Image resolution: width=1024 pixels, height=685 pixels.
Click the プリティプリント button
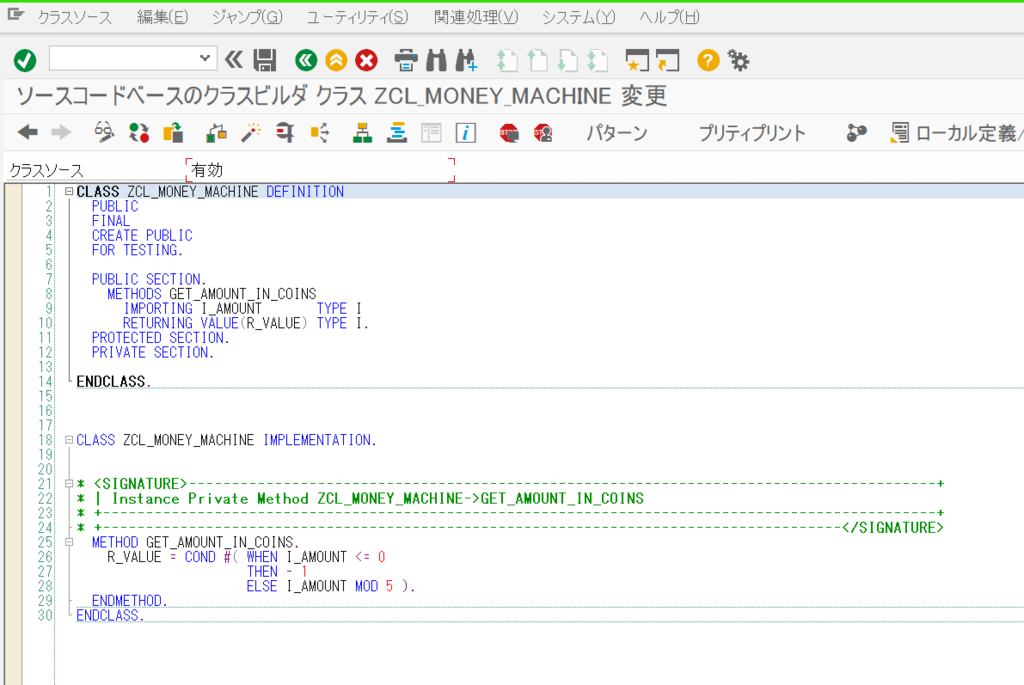tap(752, 133)
